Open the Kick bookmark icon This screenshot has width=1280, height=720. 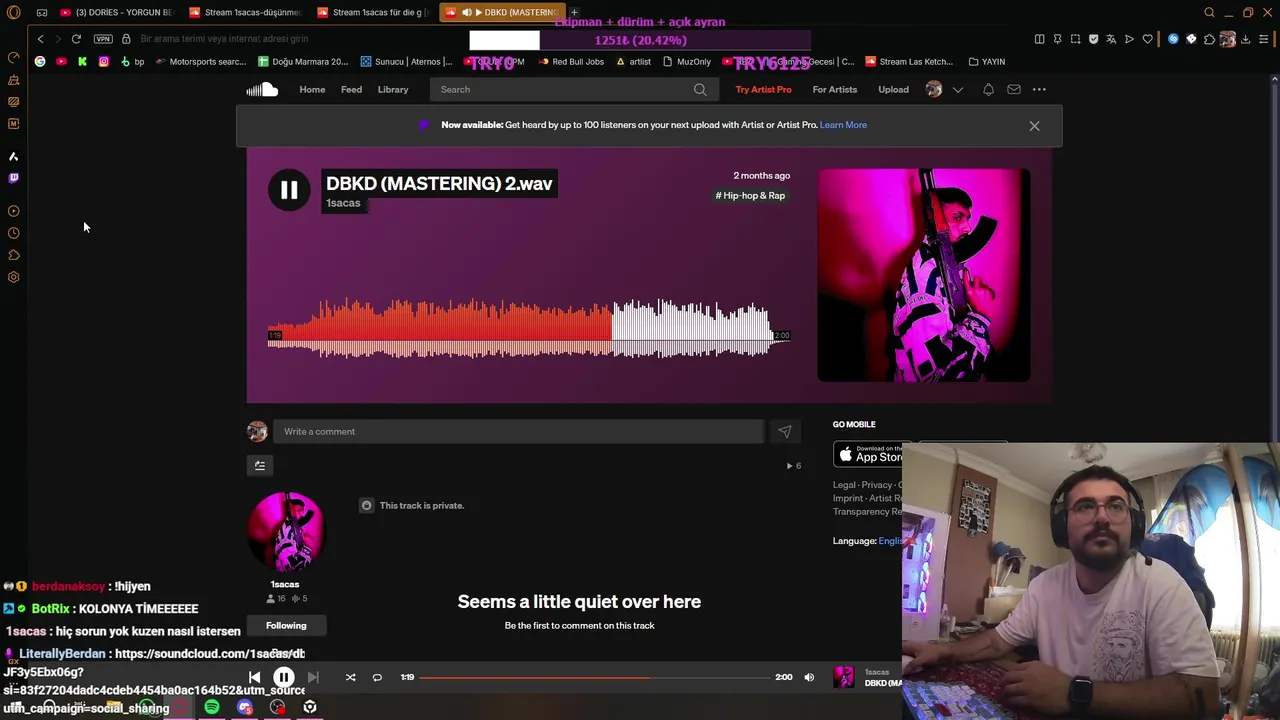click(82, 61)
